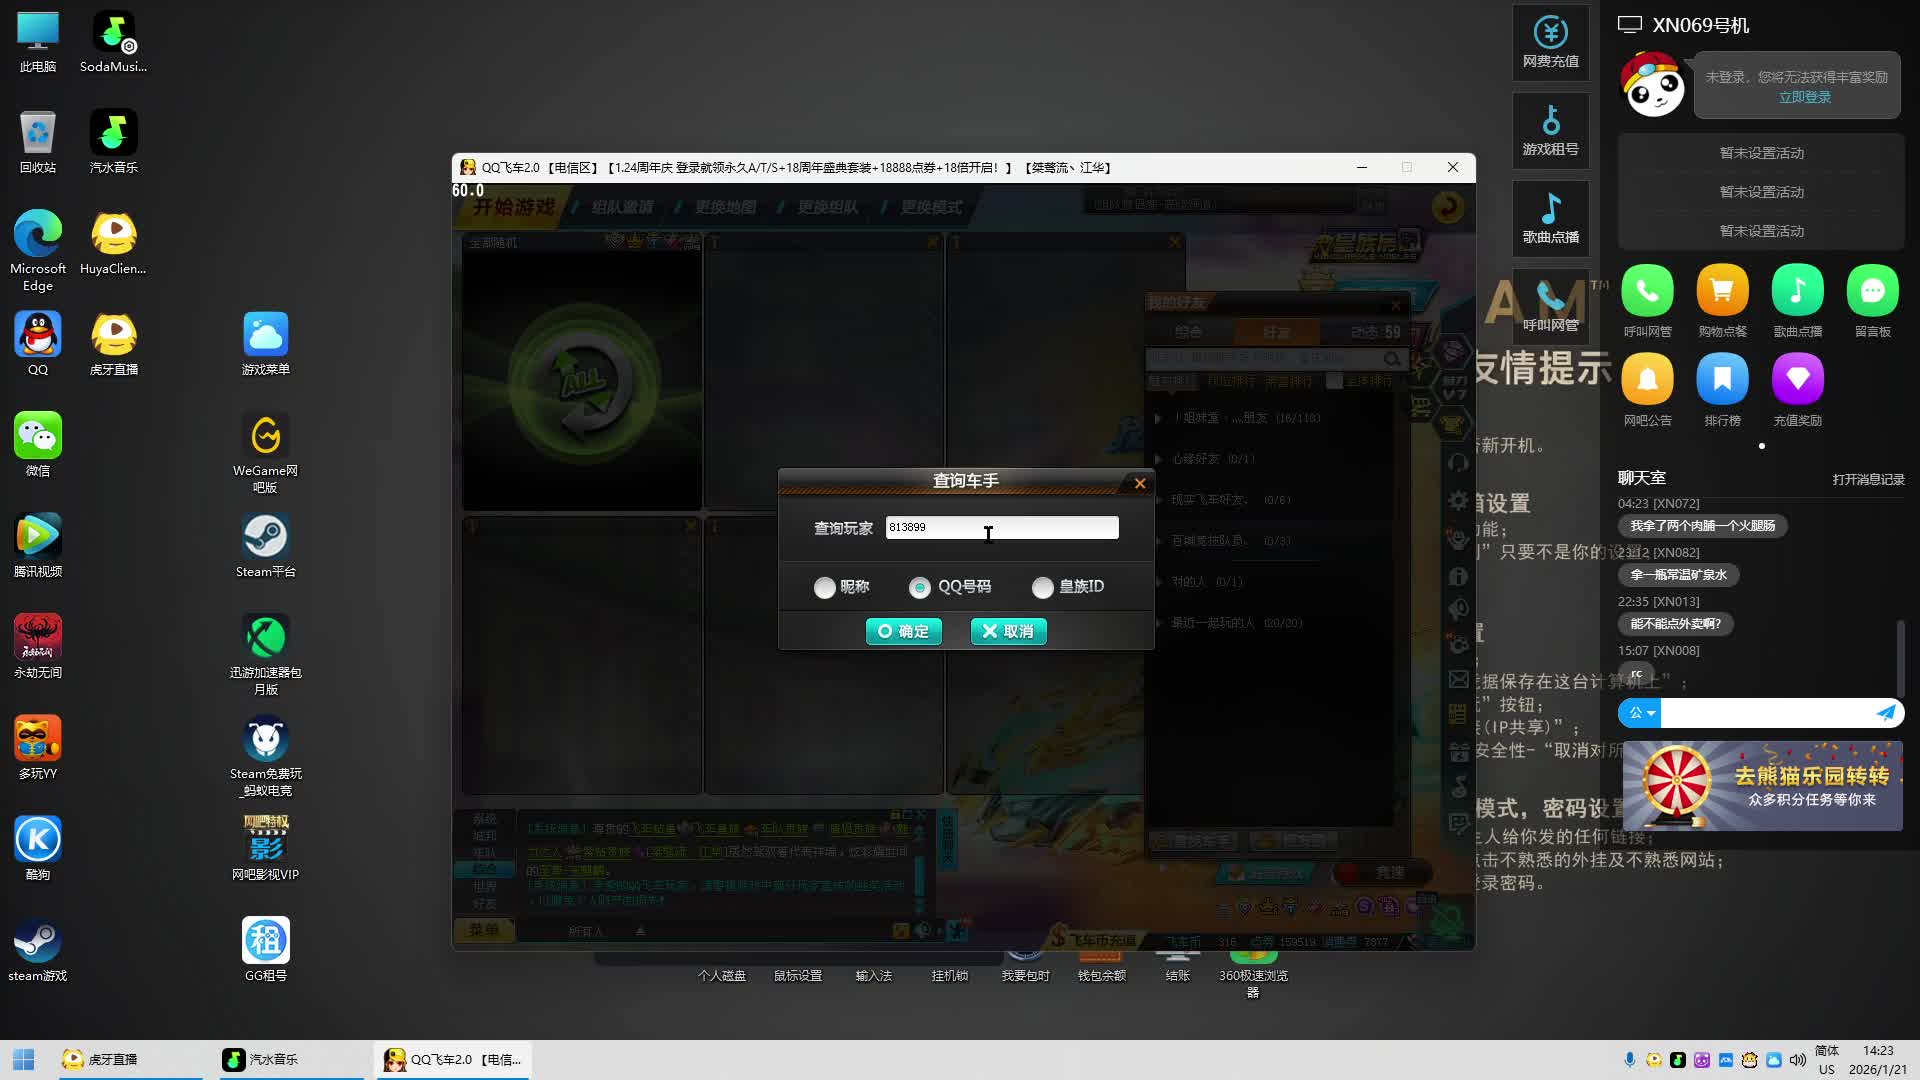1920x1080 pixels.
Task: Click the 确定 confirm button
Action: [x=903, y=631]
